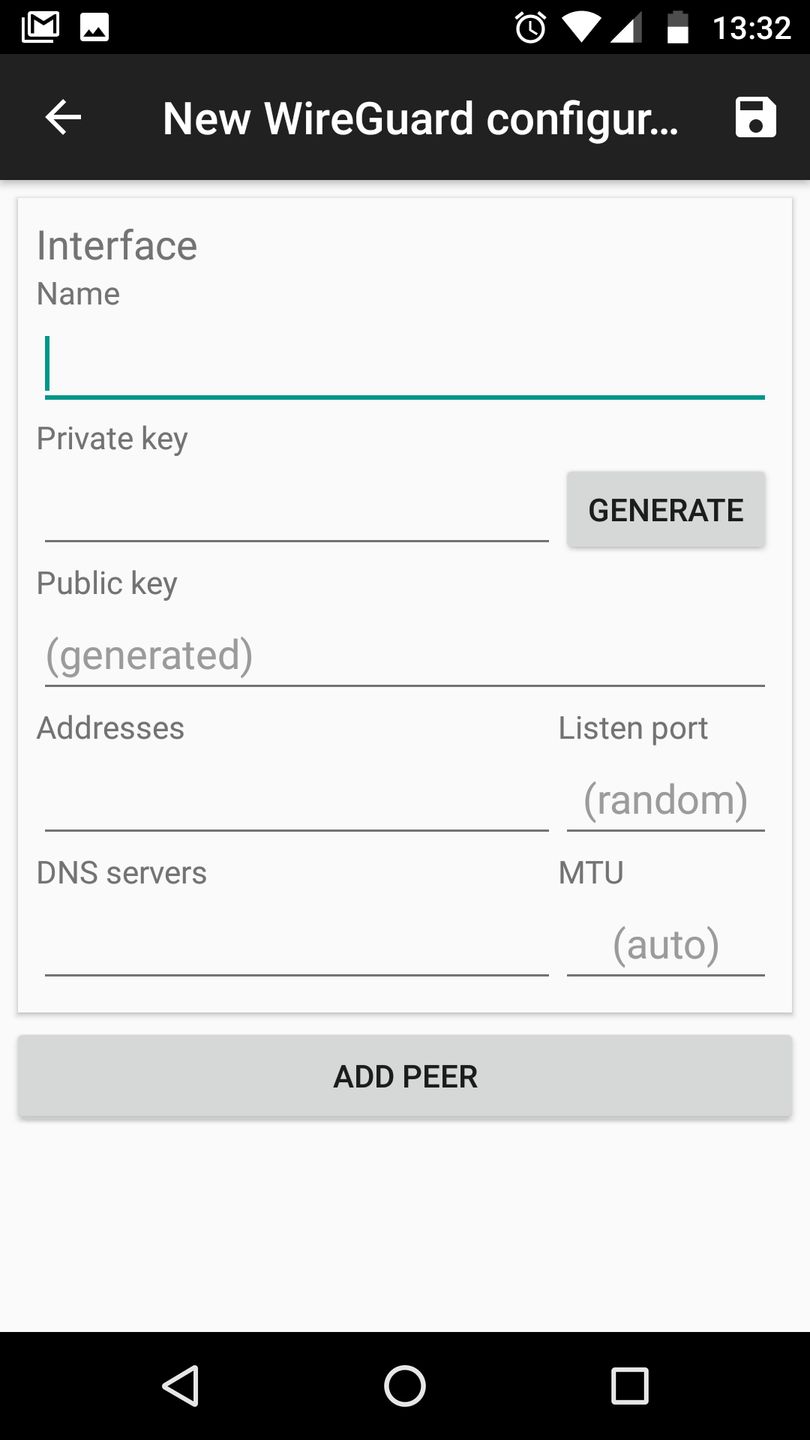Tap the generated Public key field

404,655
